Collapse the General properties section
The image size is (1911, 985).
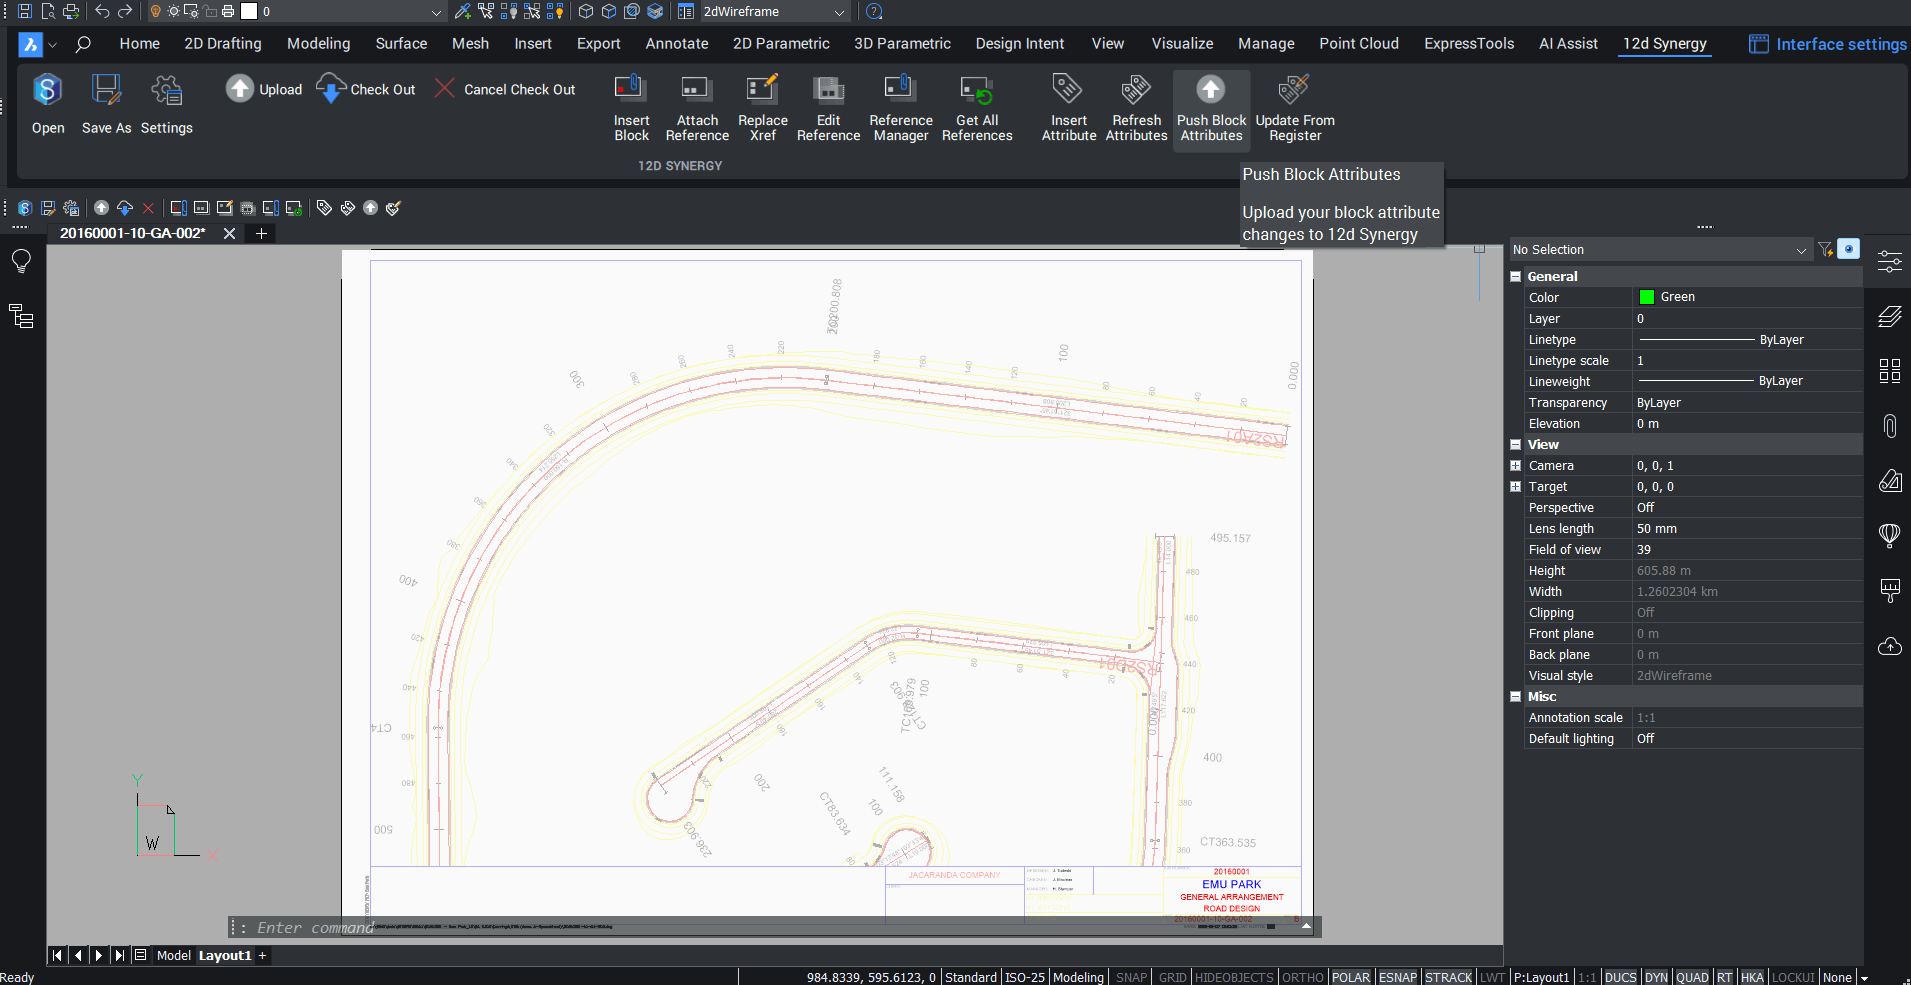coord(1516,277)
